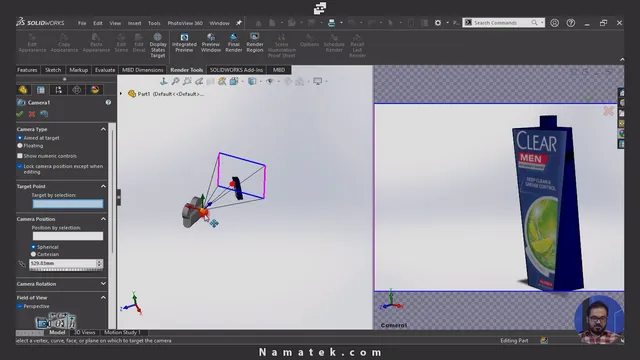Image resolution: width=640 pixels, height=360 pixels.
Task: Start Final Render from the ribbon
Action: (x=233, y=43)
